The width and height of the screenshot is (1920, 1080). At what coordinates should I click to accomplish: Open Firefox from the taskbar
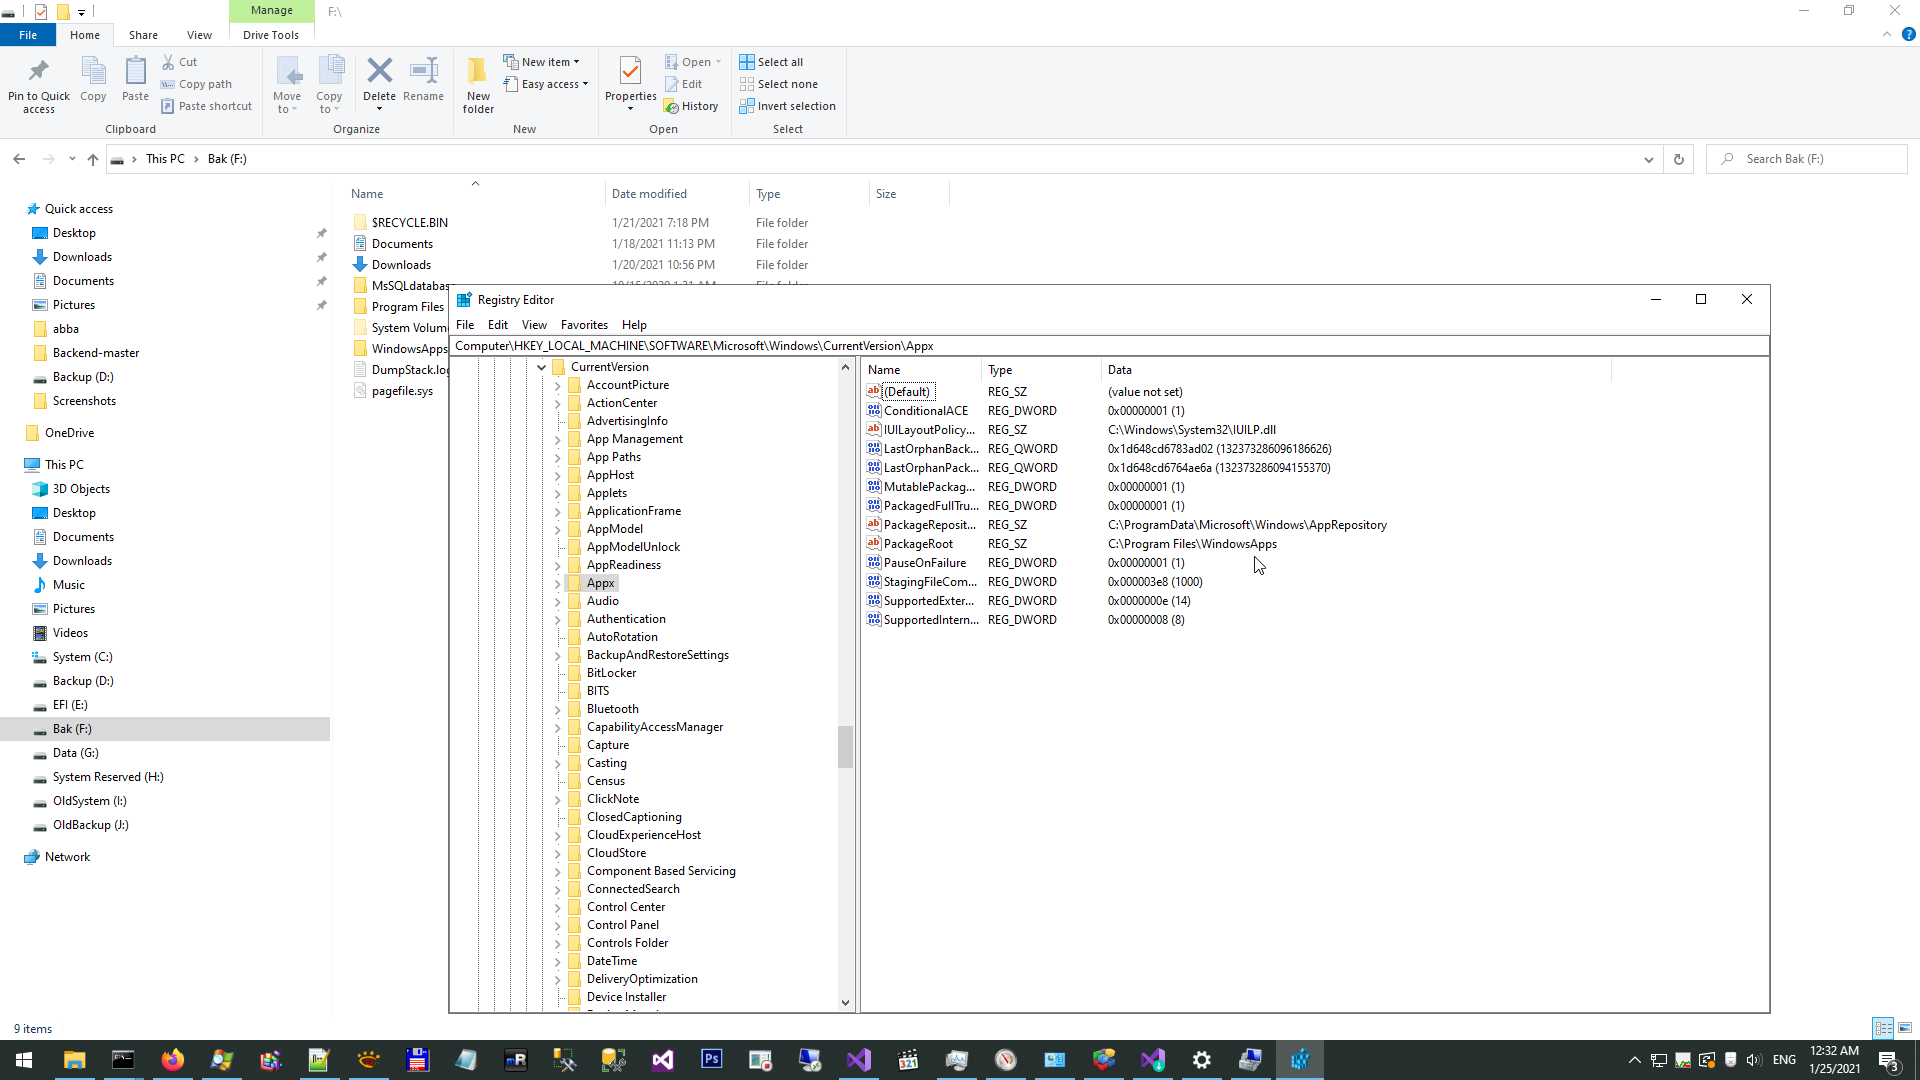click(x=173, y=1060)
